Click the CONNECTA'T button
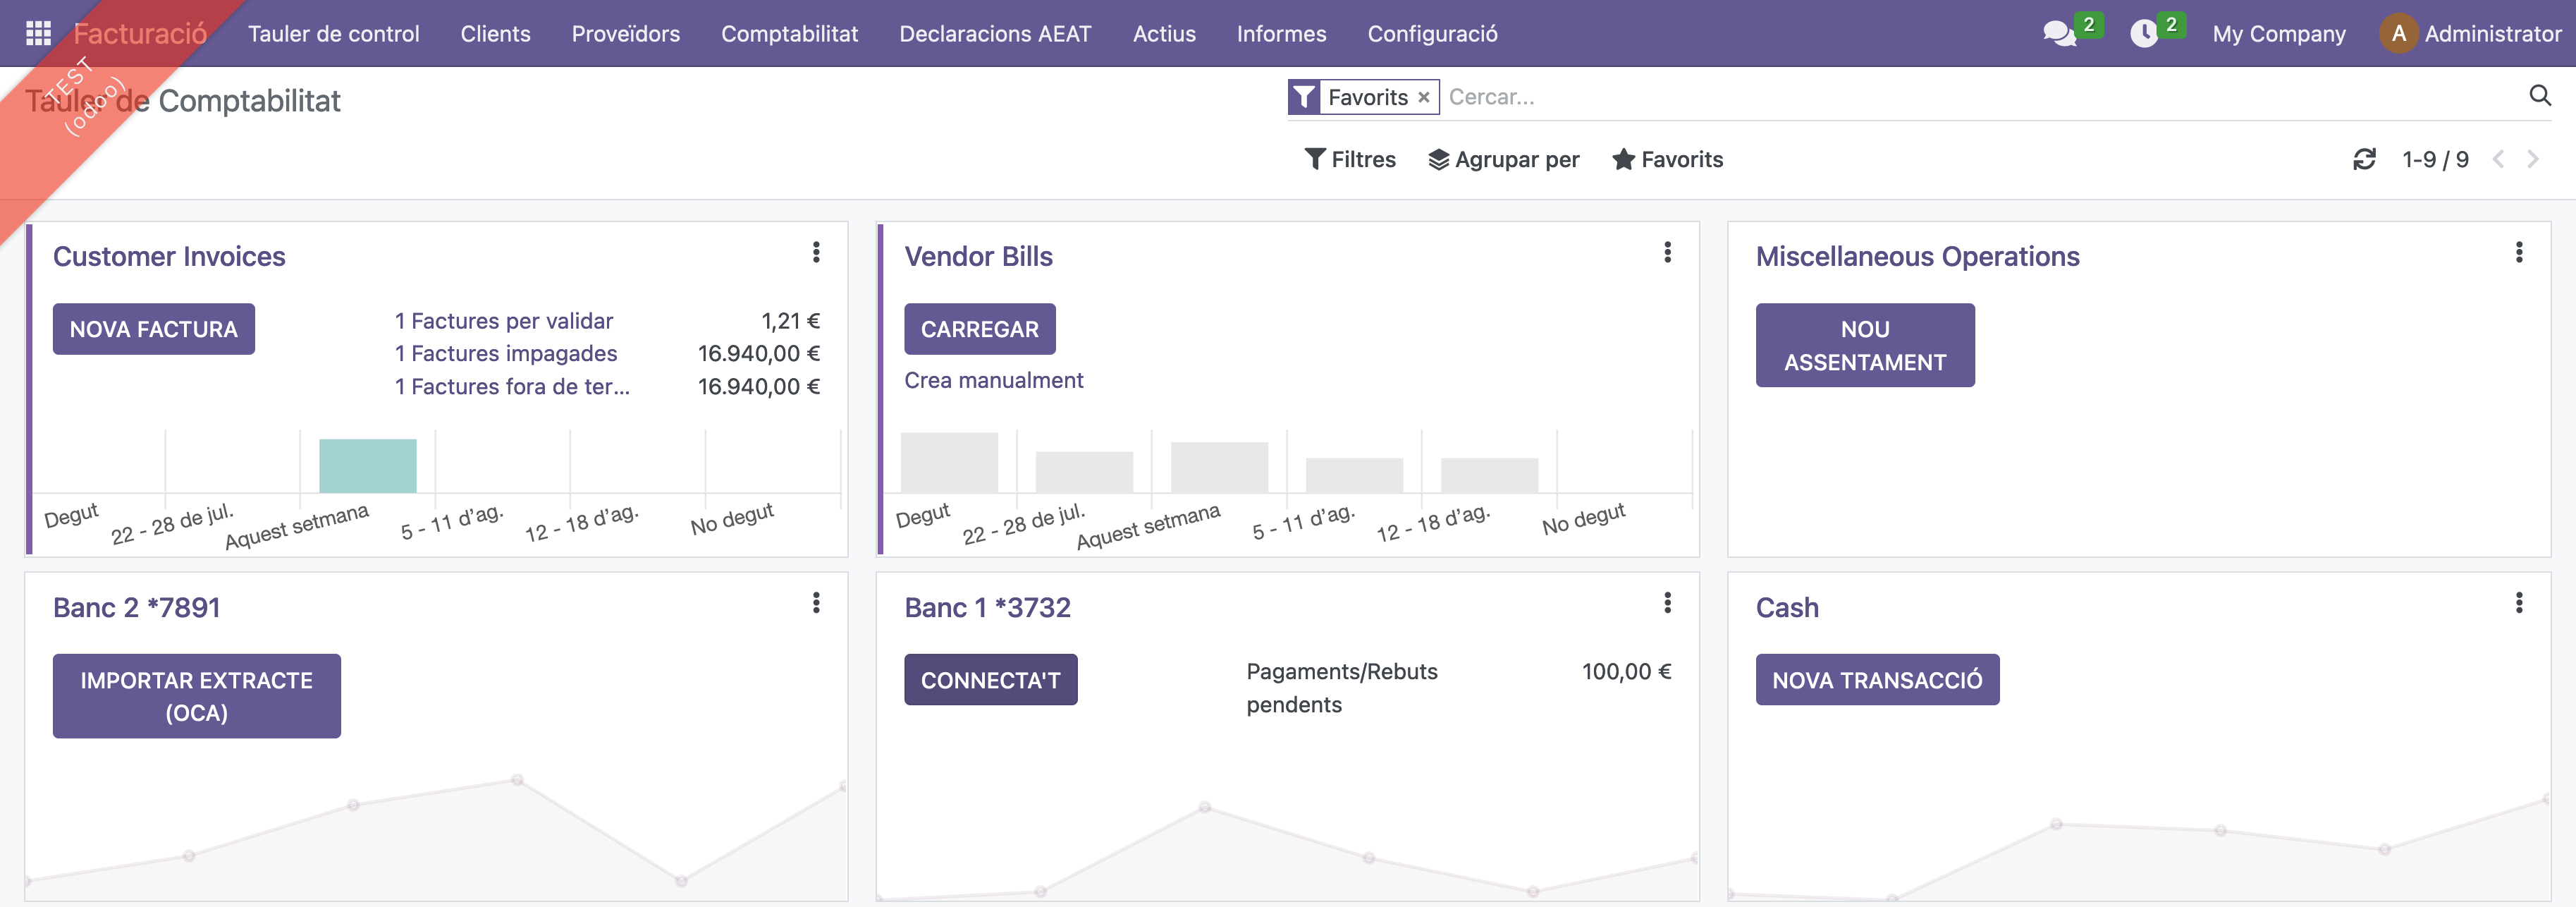 pyautogui.click(x=990, y=680)
